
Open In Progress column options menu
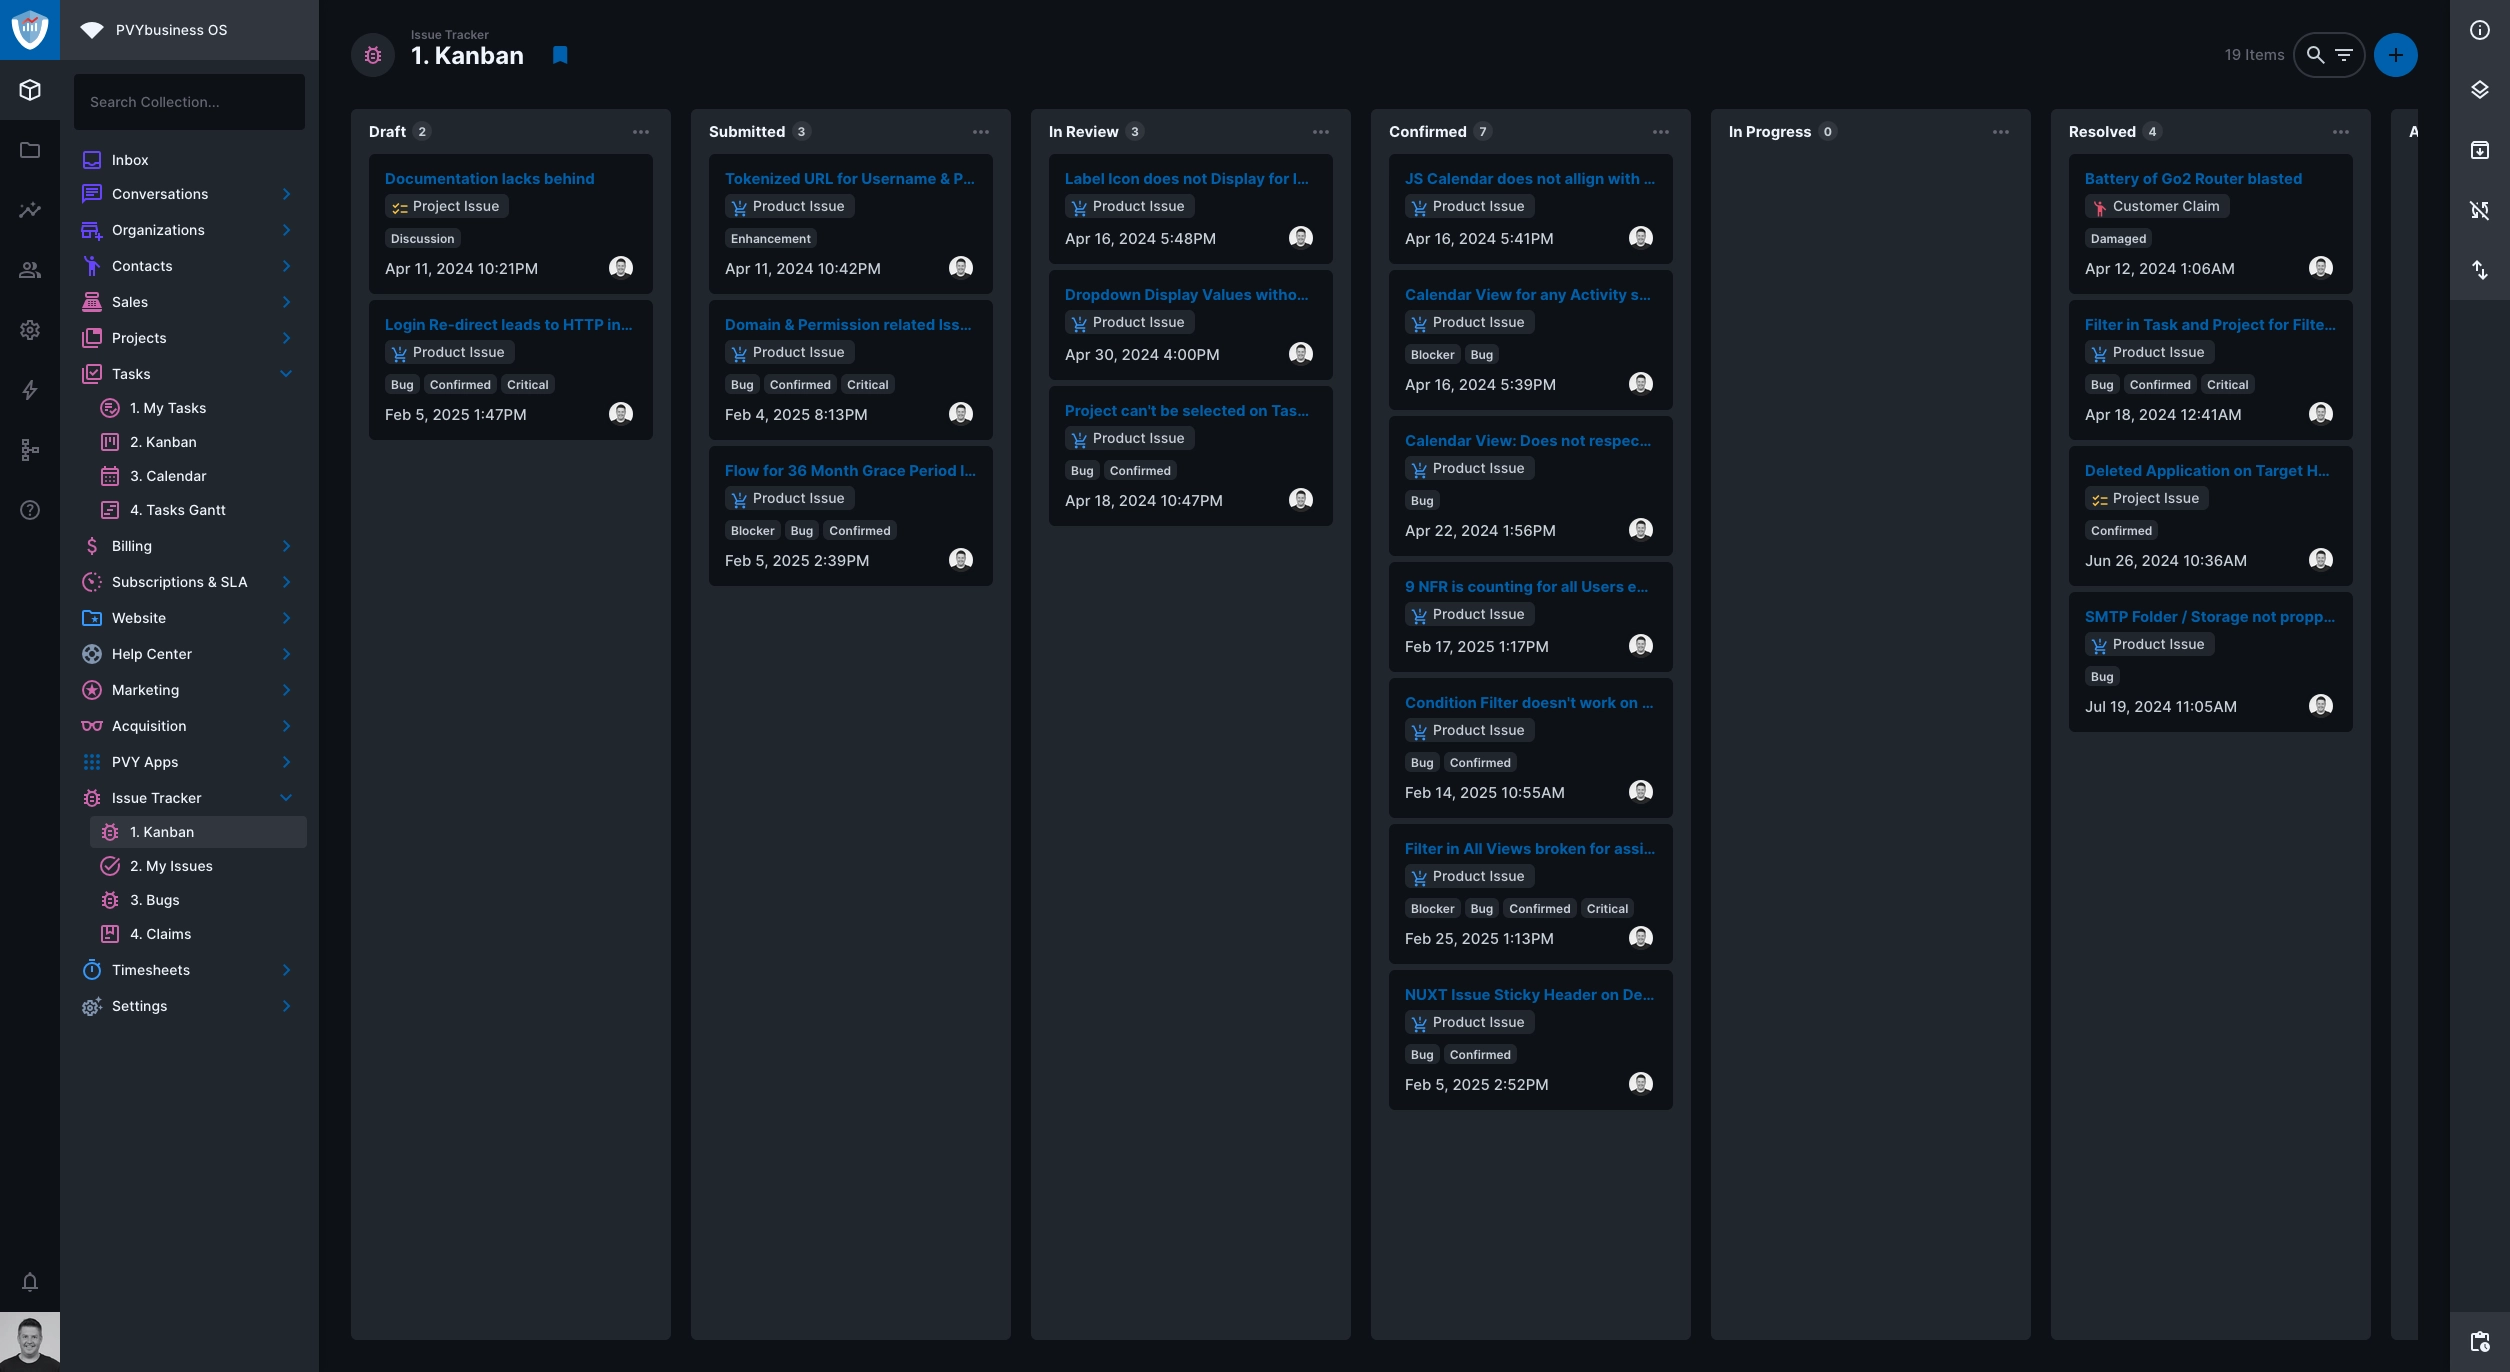coord(2001,132)
